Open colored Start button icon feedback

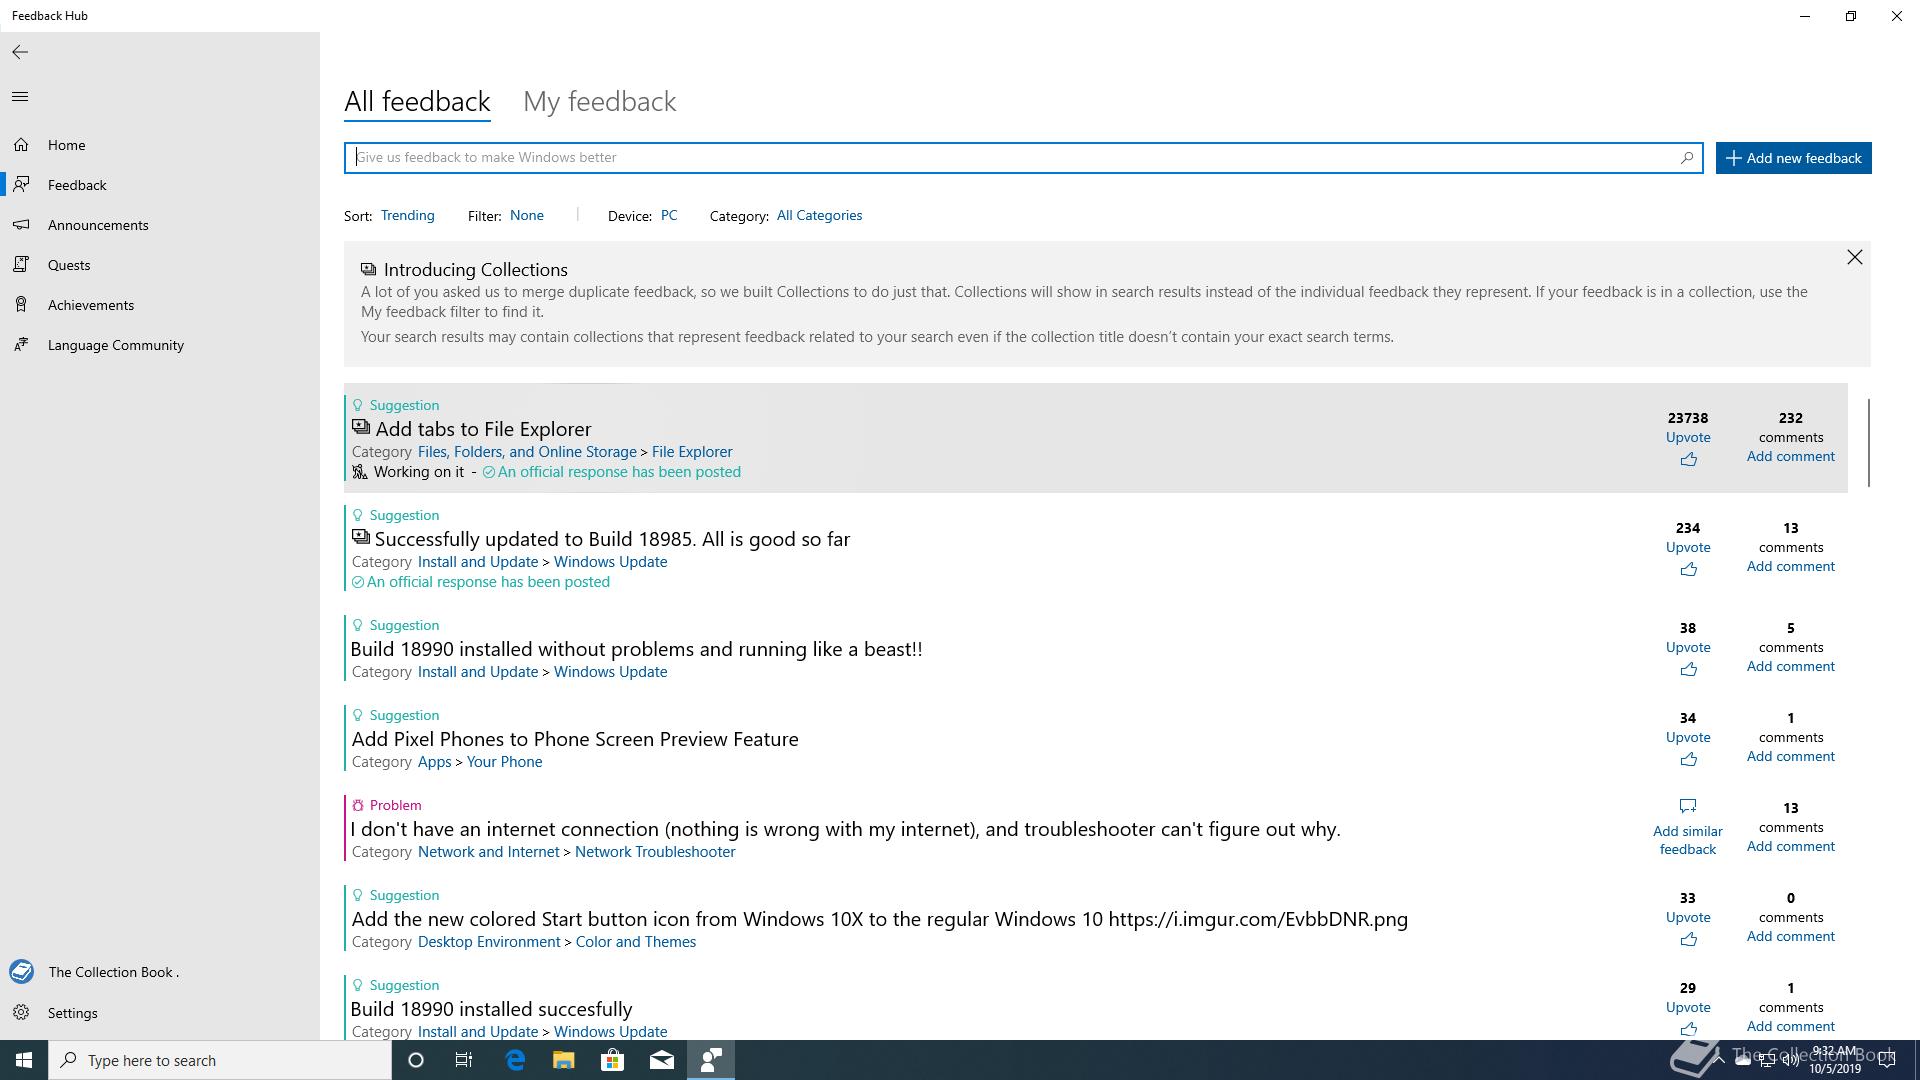(880, 919)
